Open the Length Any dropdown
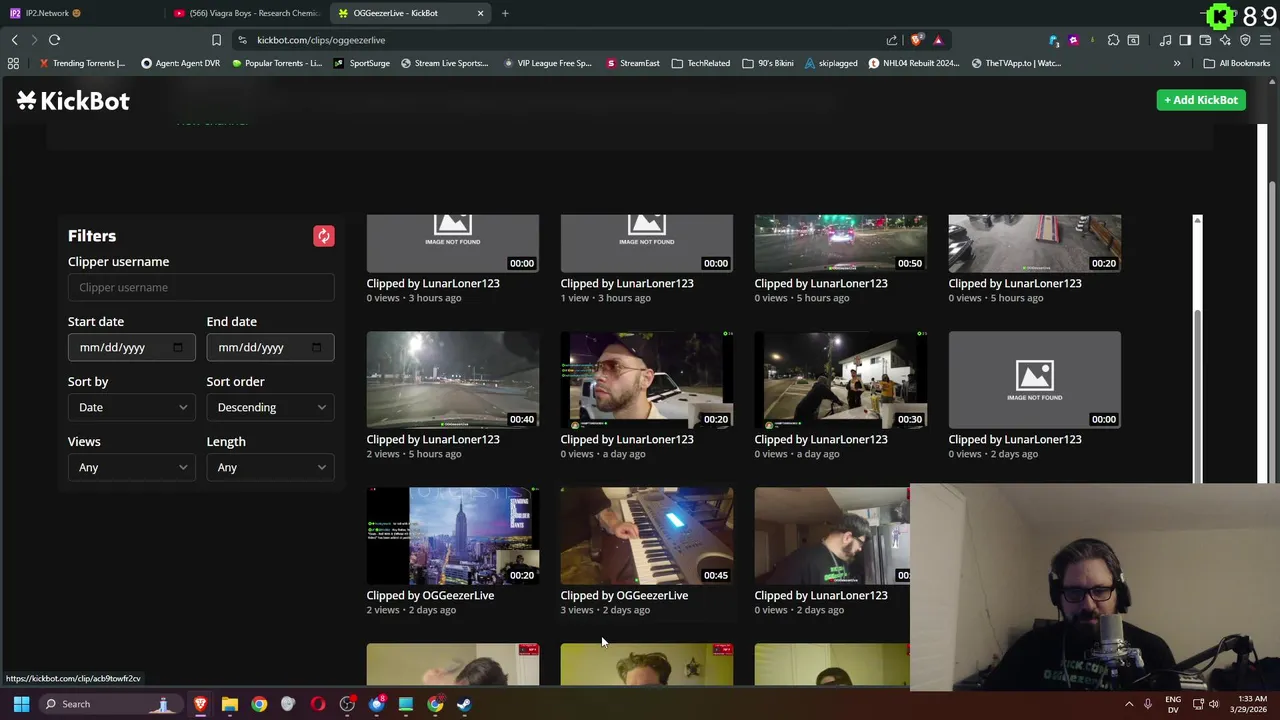This screenshot has width=1280, height=720. point(270,467)
